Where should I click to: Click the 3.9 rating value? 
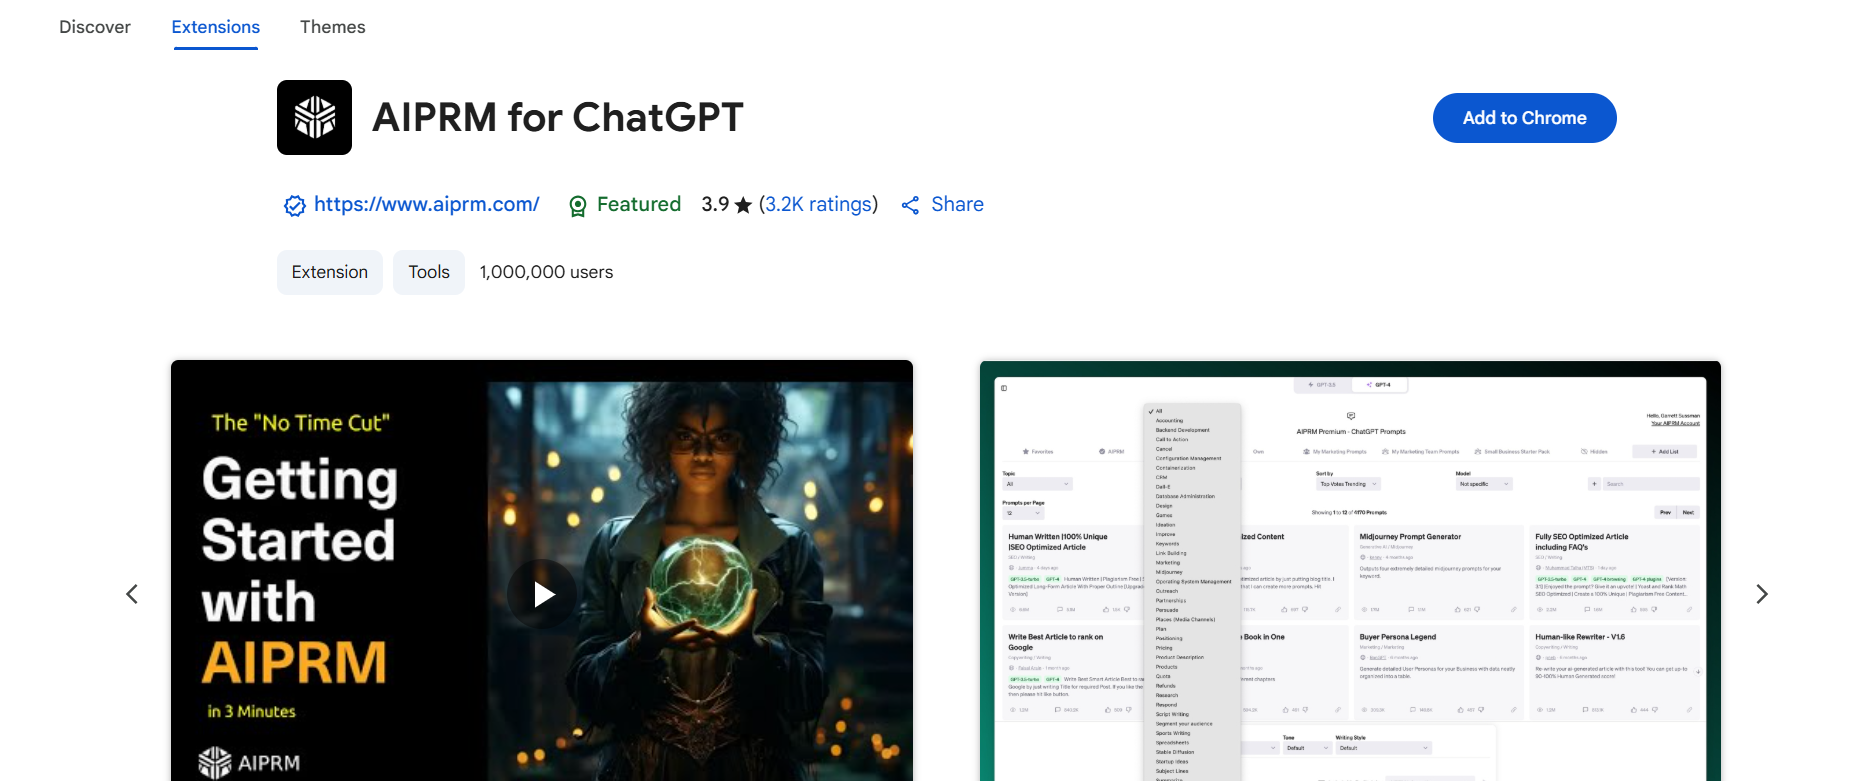pyautogui.click(x=715, y=204)
